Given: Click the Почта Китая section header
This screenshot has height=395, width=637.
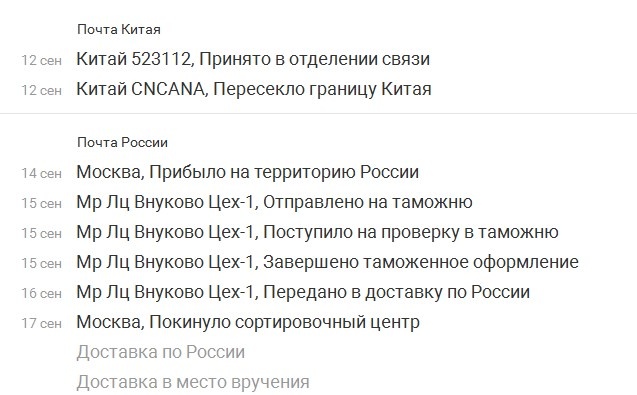Looking at the screenshot, I should [x=119, y=29].
